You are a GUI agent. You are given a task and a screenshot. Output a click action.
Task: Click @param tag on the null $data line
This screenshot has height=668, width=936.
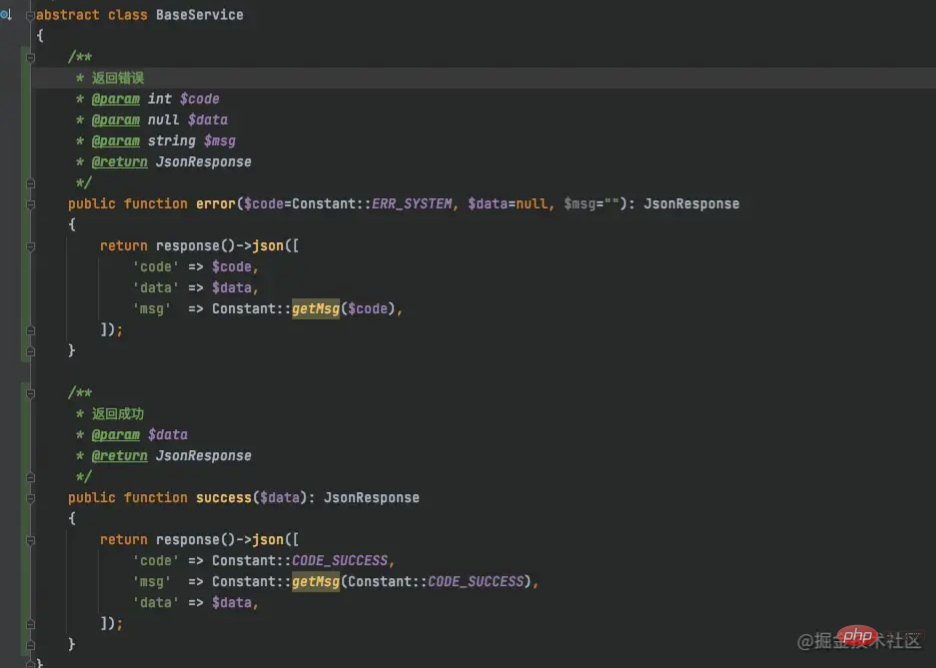pyautogui.click(x=116, y=120)
